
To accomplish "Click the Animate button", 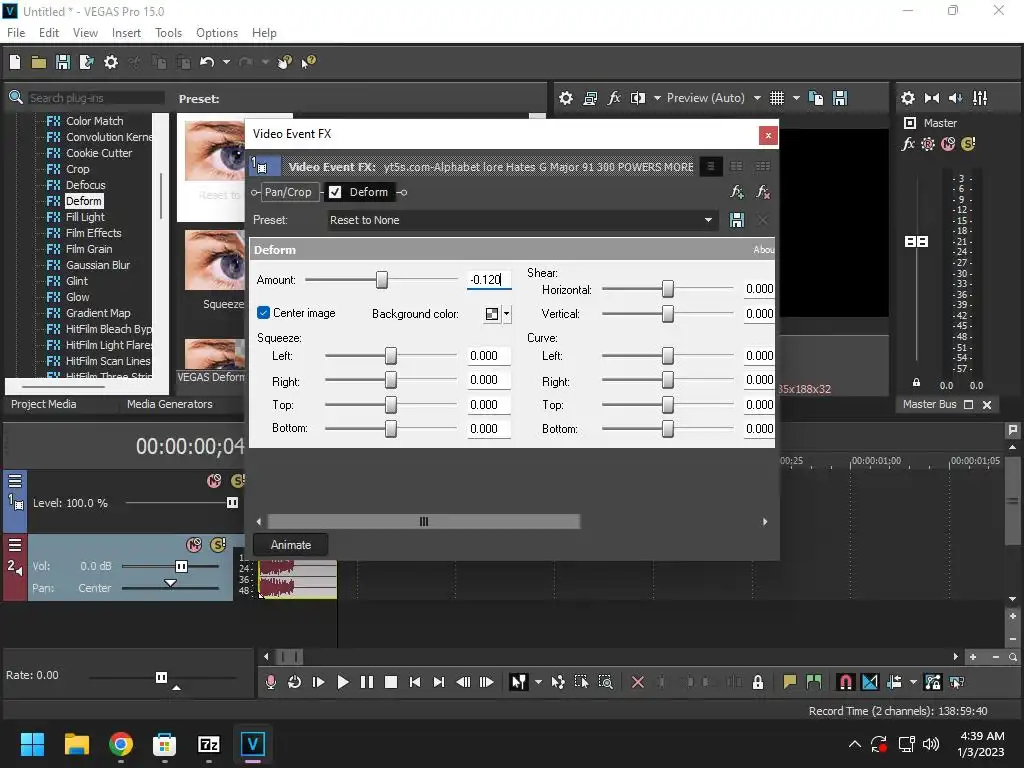I will tap(291, 545).
